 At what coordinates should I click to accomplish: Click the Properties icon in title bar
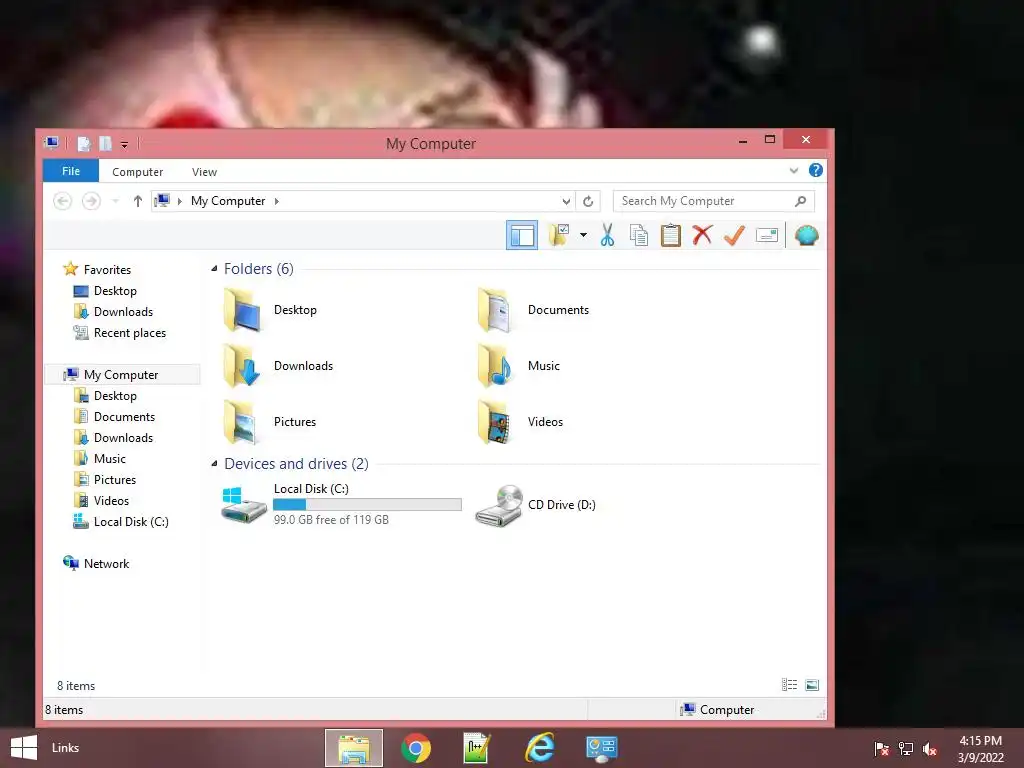[x=84, y=144]
